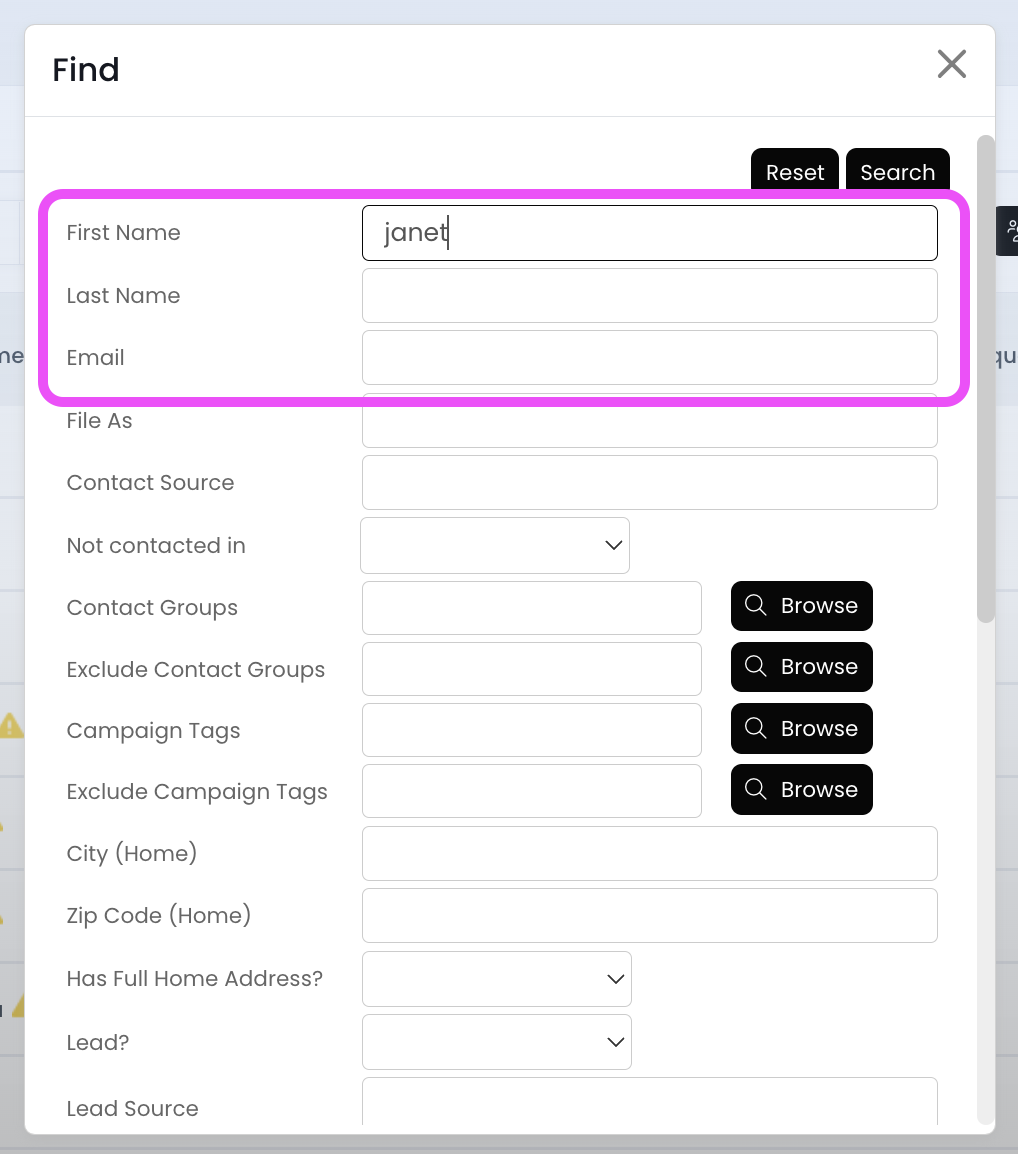The height and width of the screenshot is (1154, 1018).
Task: Focus the Contact Source field
Action: click(x=649, y=482)
